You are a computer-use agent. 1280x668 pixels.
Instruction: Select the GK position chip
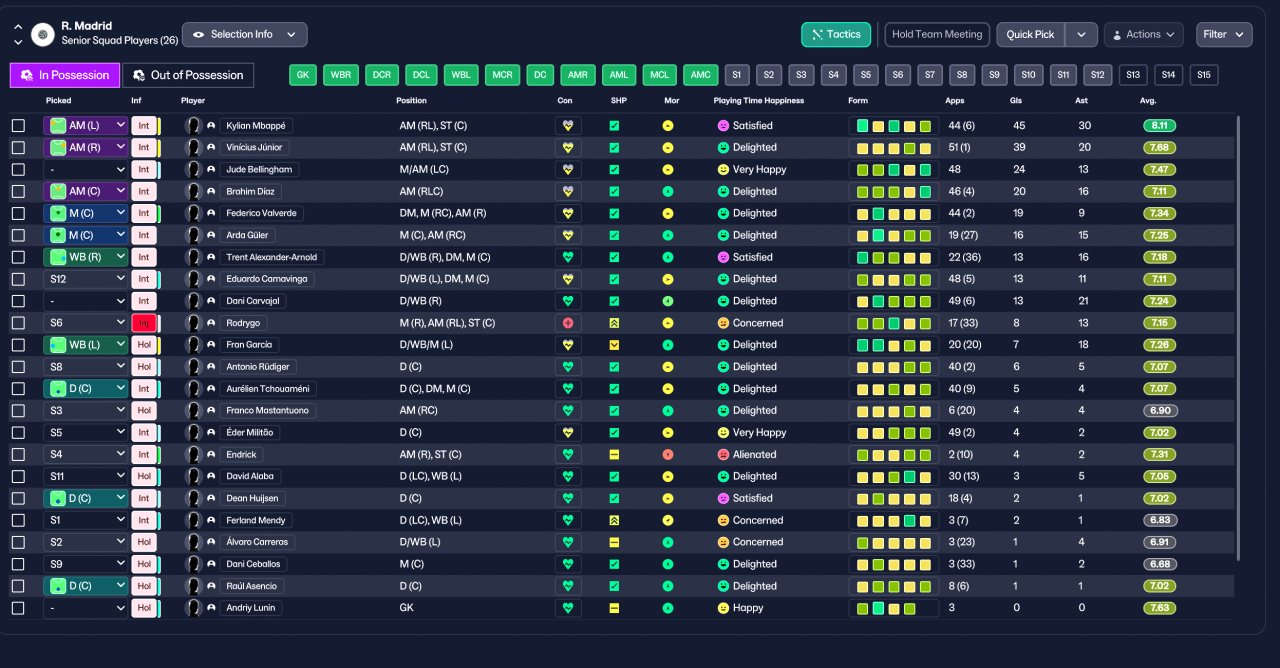pyautogui.click(x=305, y=75)
